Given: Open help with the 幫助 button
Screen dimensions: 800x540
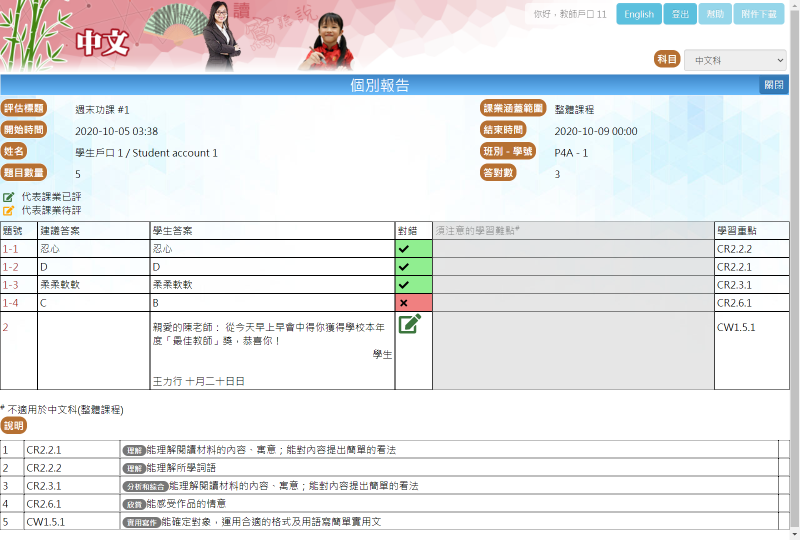Looking at the screenshot, I should (714, 14).
